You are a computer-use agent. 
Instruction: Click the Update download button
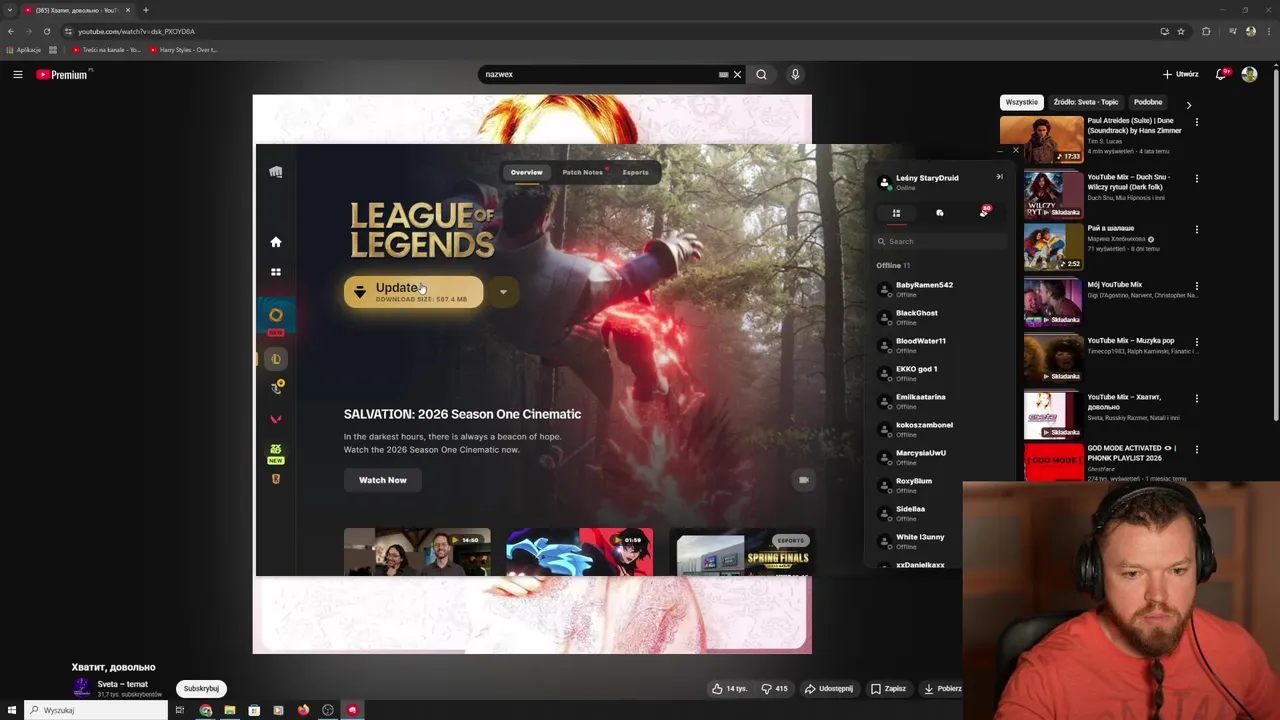tap(414, 292)
